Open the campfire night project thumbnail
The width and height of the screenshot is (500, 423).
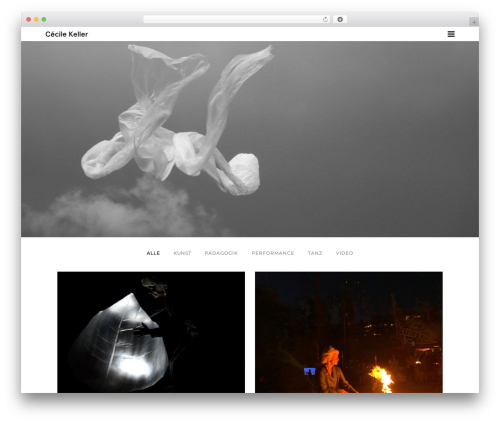[x=349, y=332]
